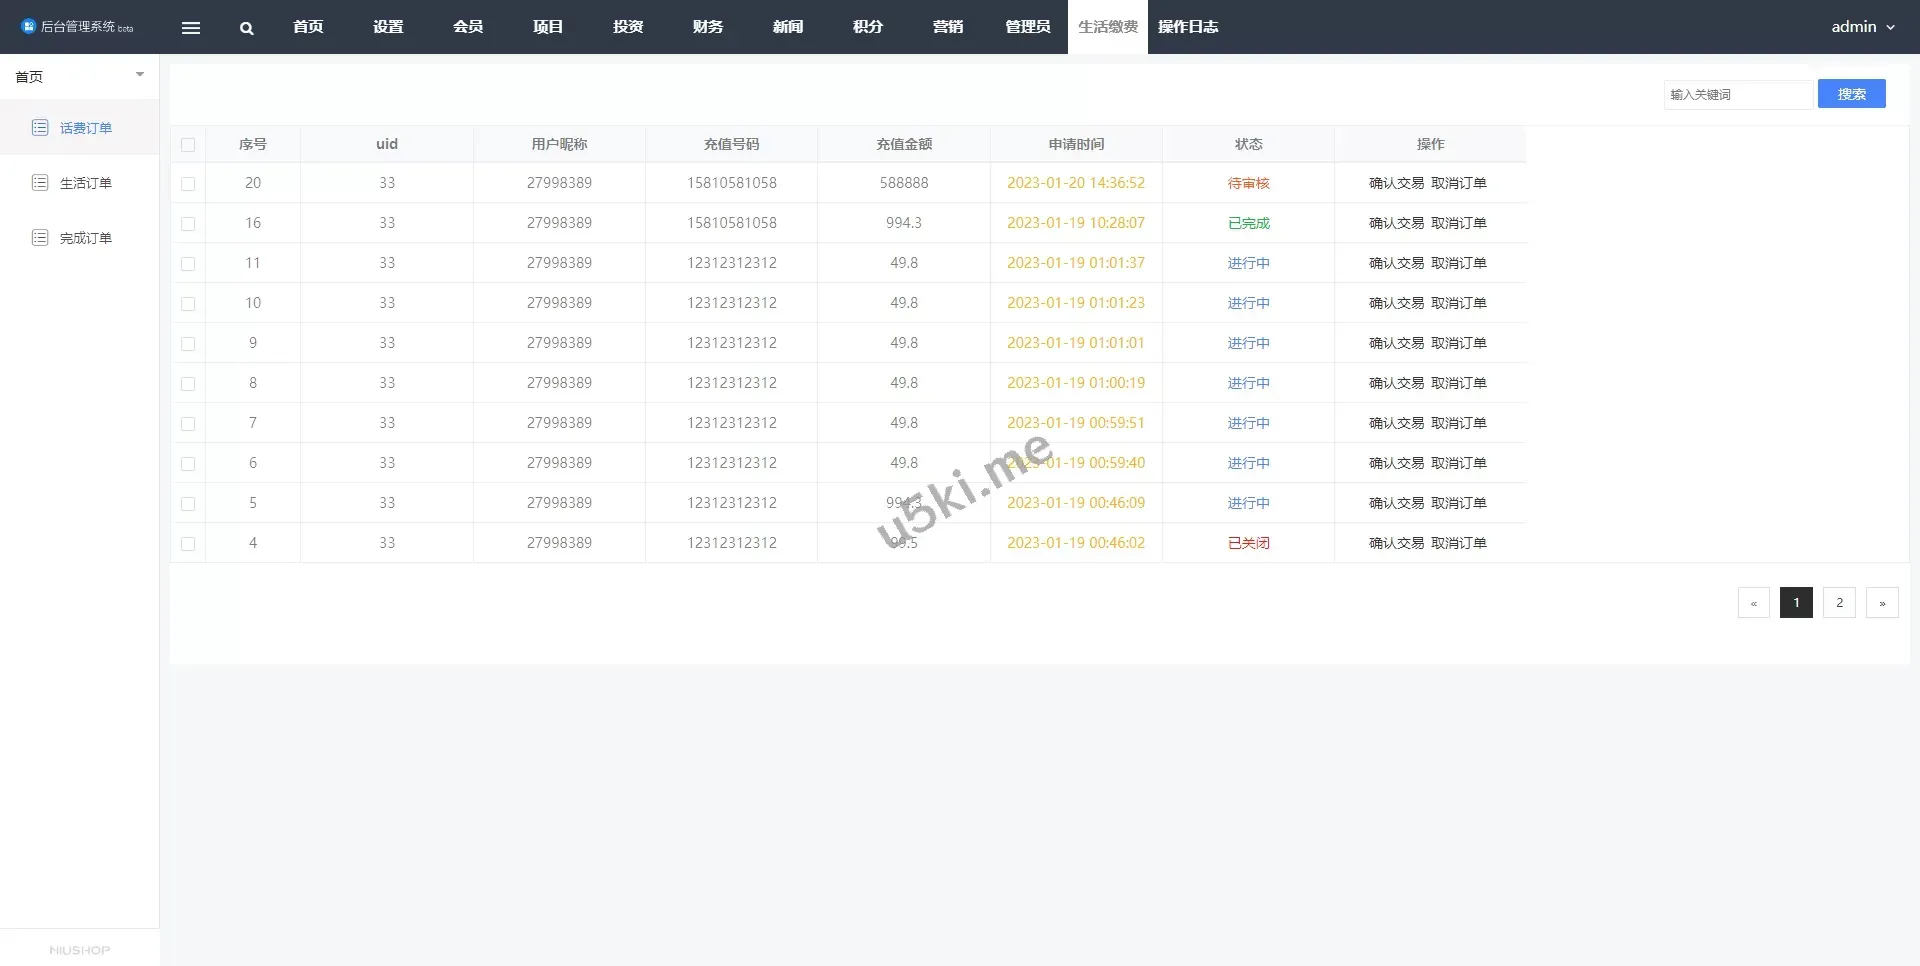Screen dimensions: 1920x966
Task: Open the 会员 menu in top navigation
Action: [x=467, y=27]
